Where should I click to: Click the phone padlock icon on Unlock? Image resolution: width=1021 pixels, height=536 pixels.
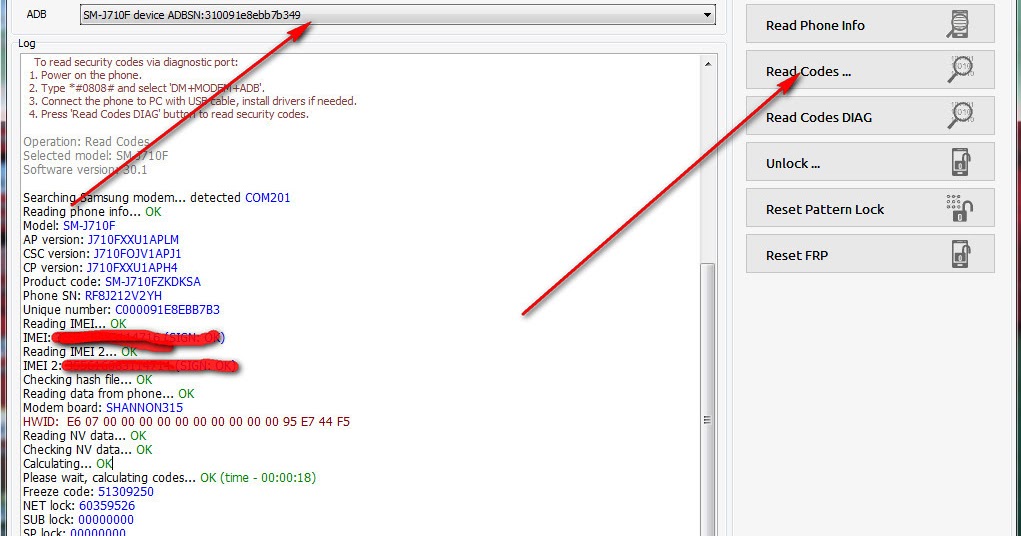960,162
